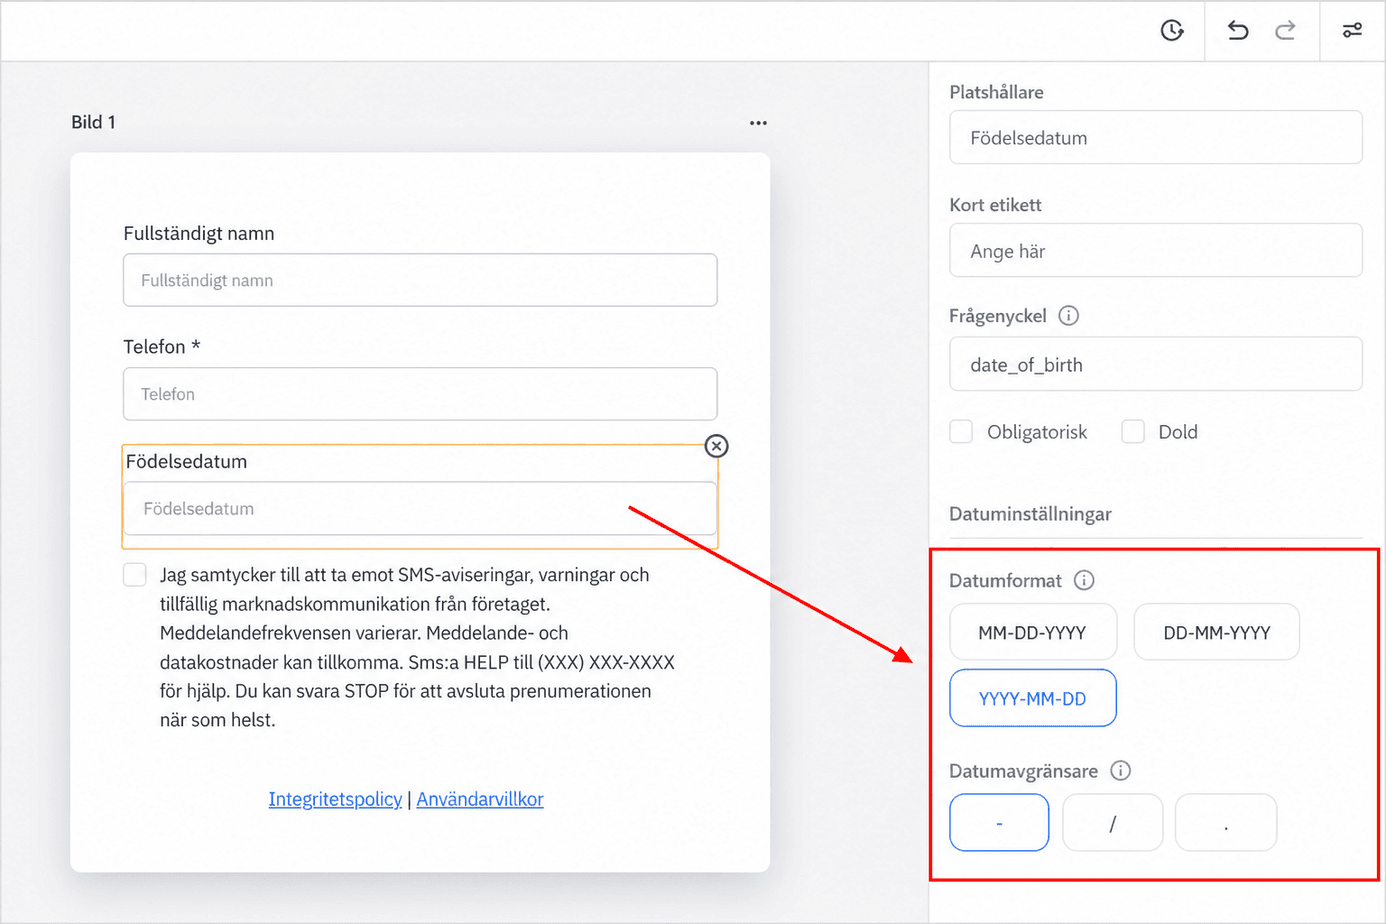Open the three-dot menu for Bild 1
Viewport: 1386px width, 924px height.
click(758, 123)
